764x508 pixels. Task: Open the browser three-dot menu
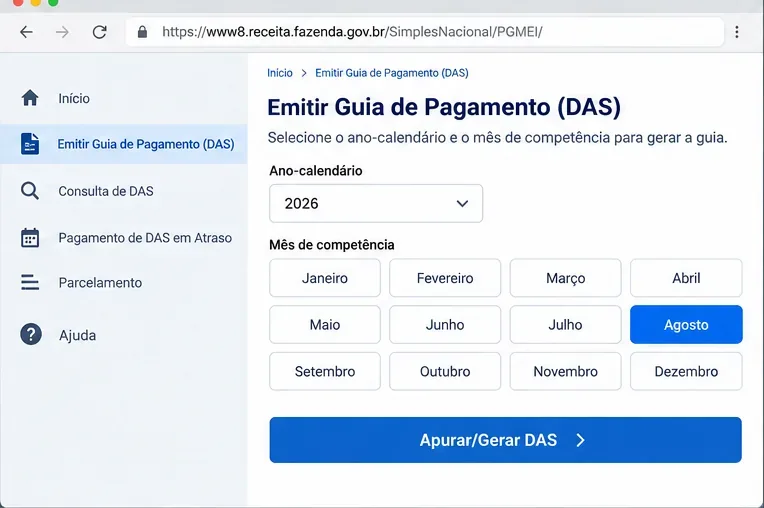tap(737, 32)
